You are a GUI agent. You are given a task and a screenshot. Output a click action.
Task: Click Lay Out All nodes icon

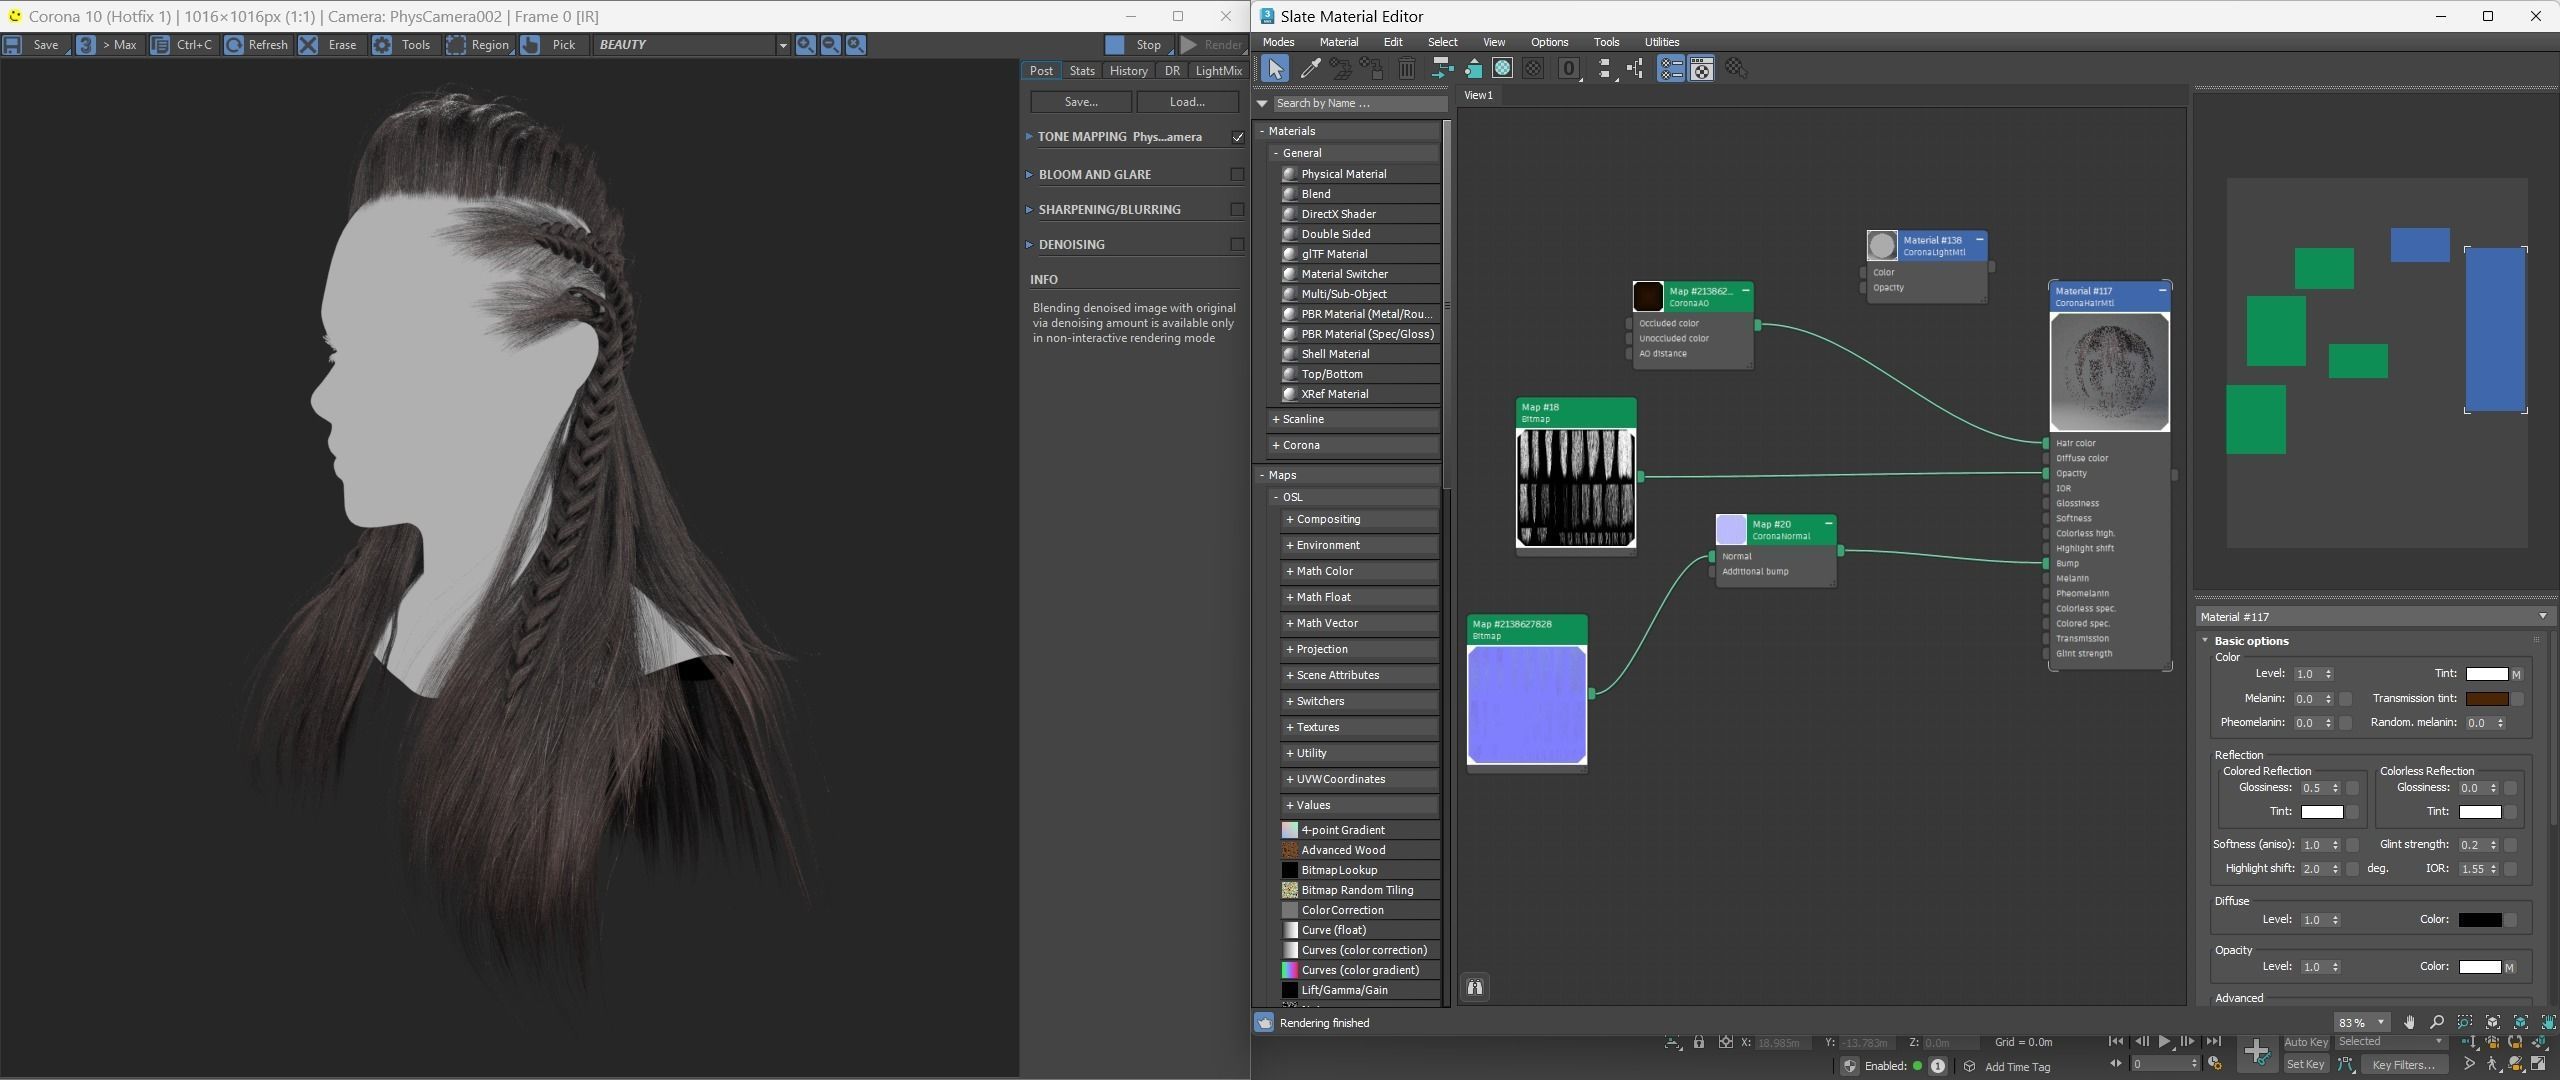tap(1605, 68)
